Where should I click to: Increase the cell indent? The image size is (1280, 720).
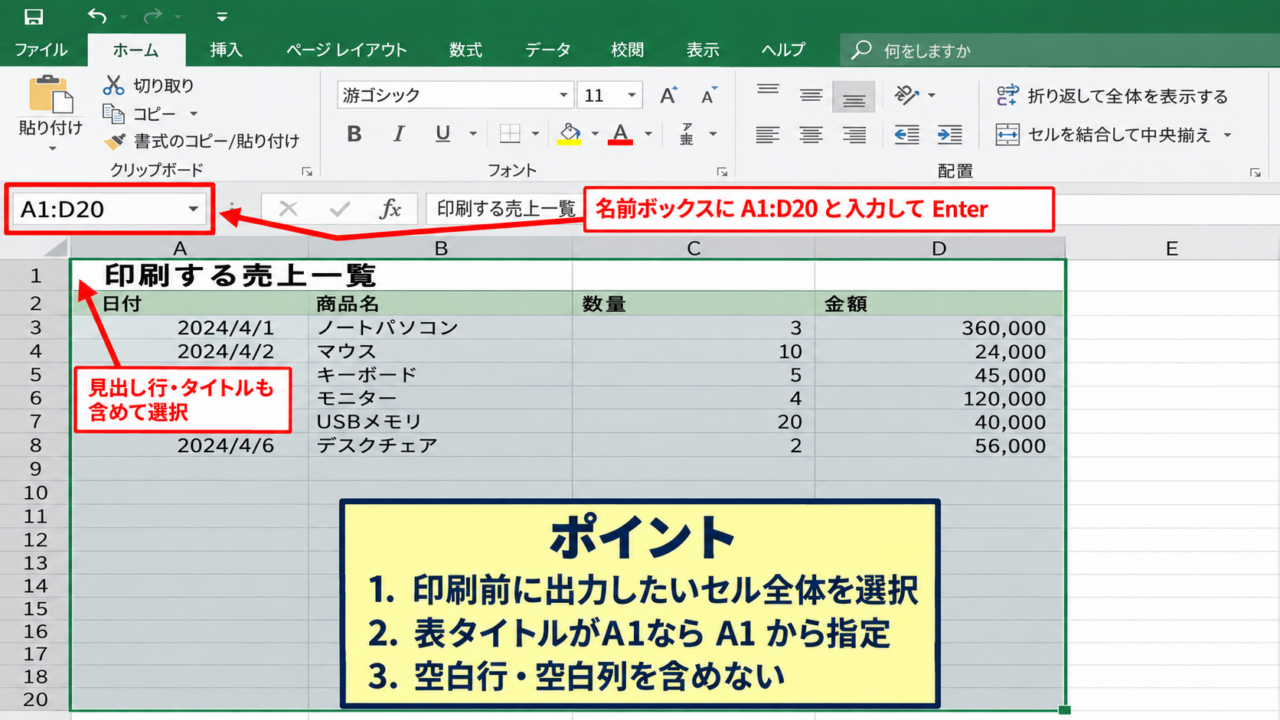(x=949, y=134)
